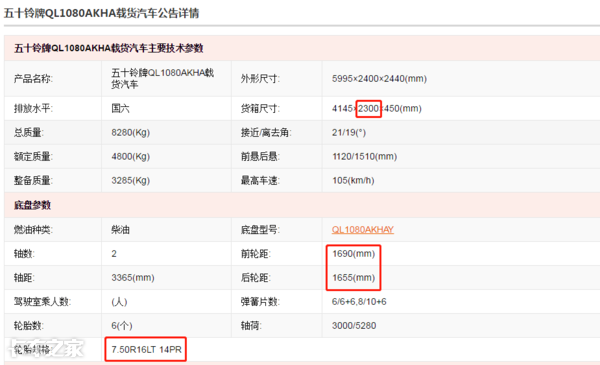Open the QL1080AKHAY chassis model link
Image resolution: width=600 pixels, height=365 pixels.
click(x=362, y=230)
